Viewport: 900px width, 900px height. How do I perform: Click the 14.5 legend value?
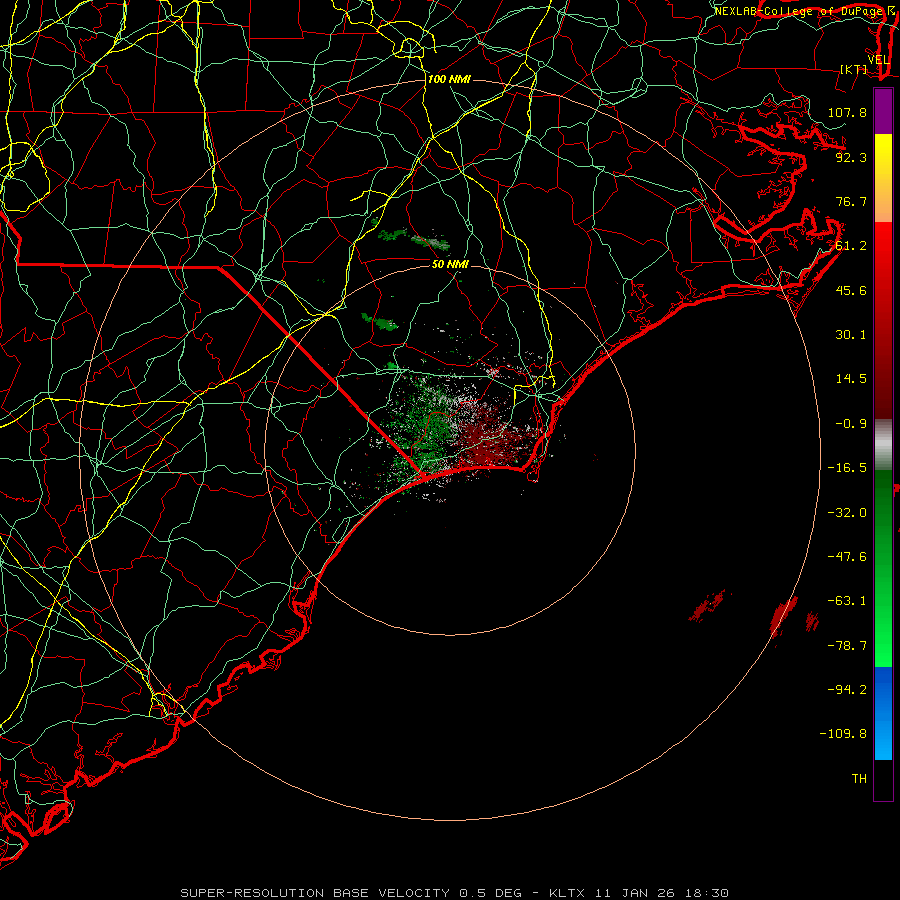(851, 379)
